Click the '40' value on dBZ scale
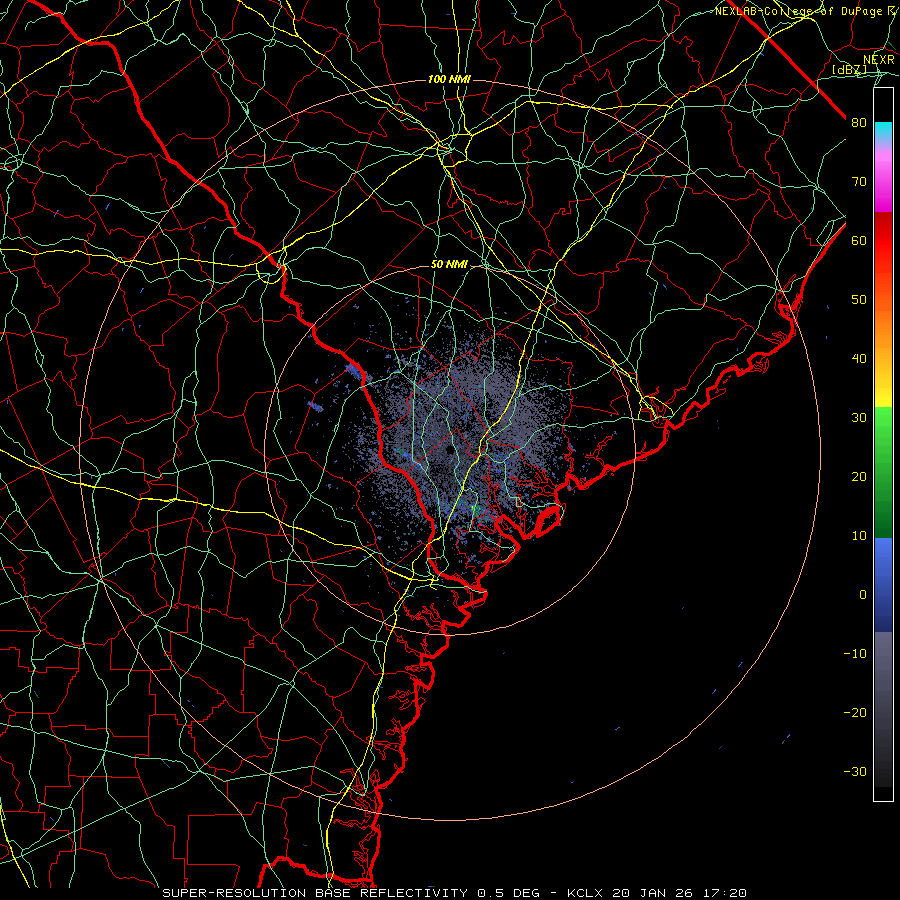900x900 pixels. (859, 359)
